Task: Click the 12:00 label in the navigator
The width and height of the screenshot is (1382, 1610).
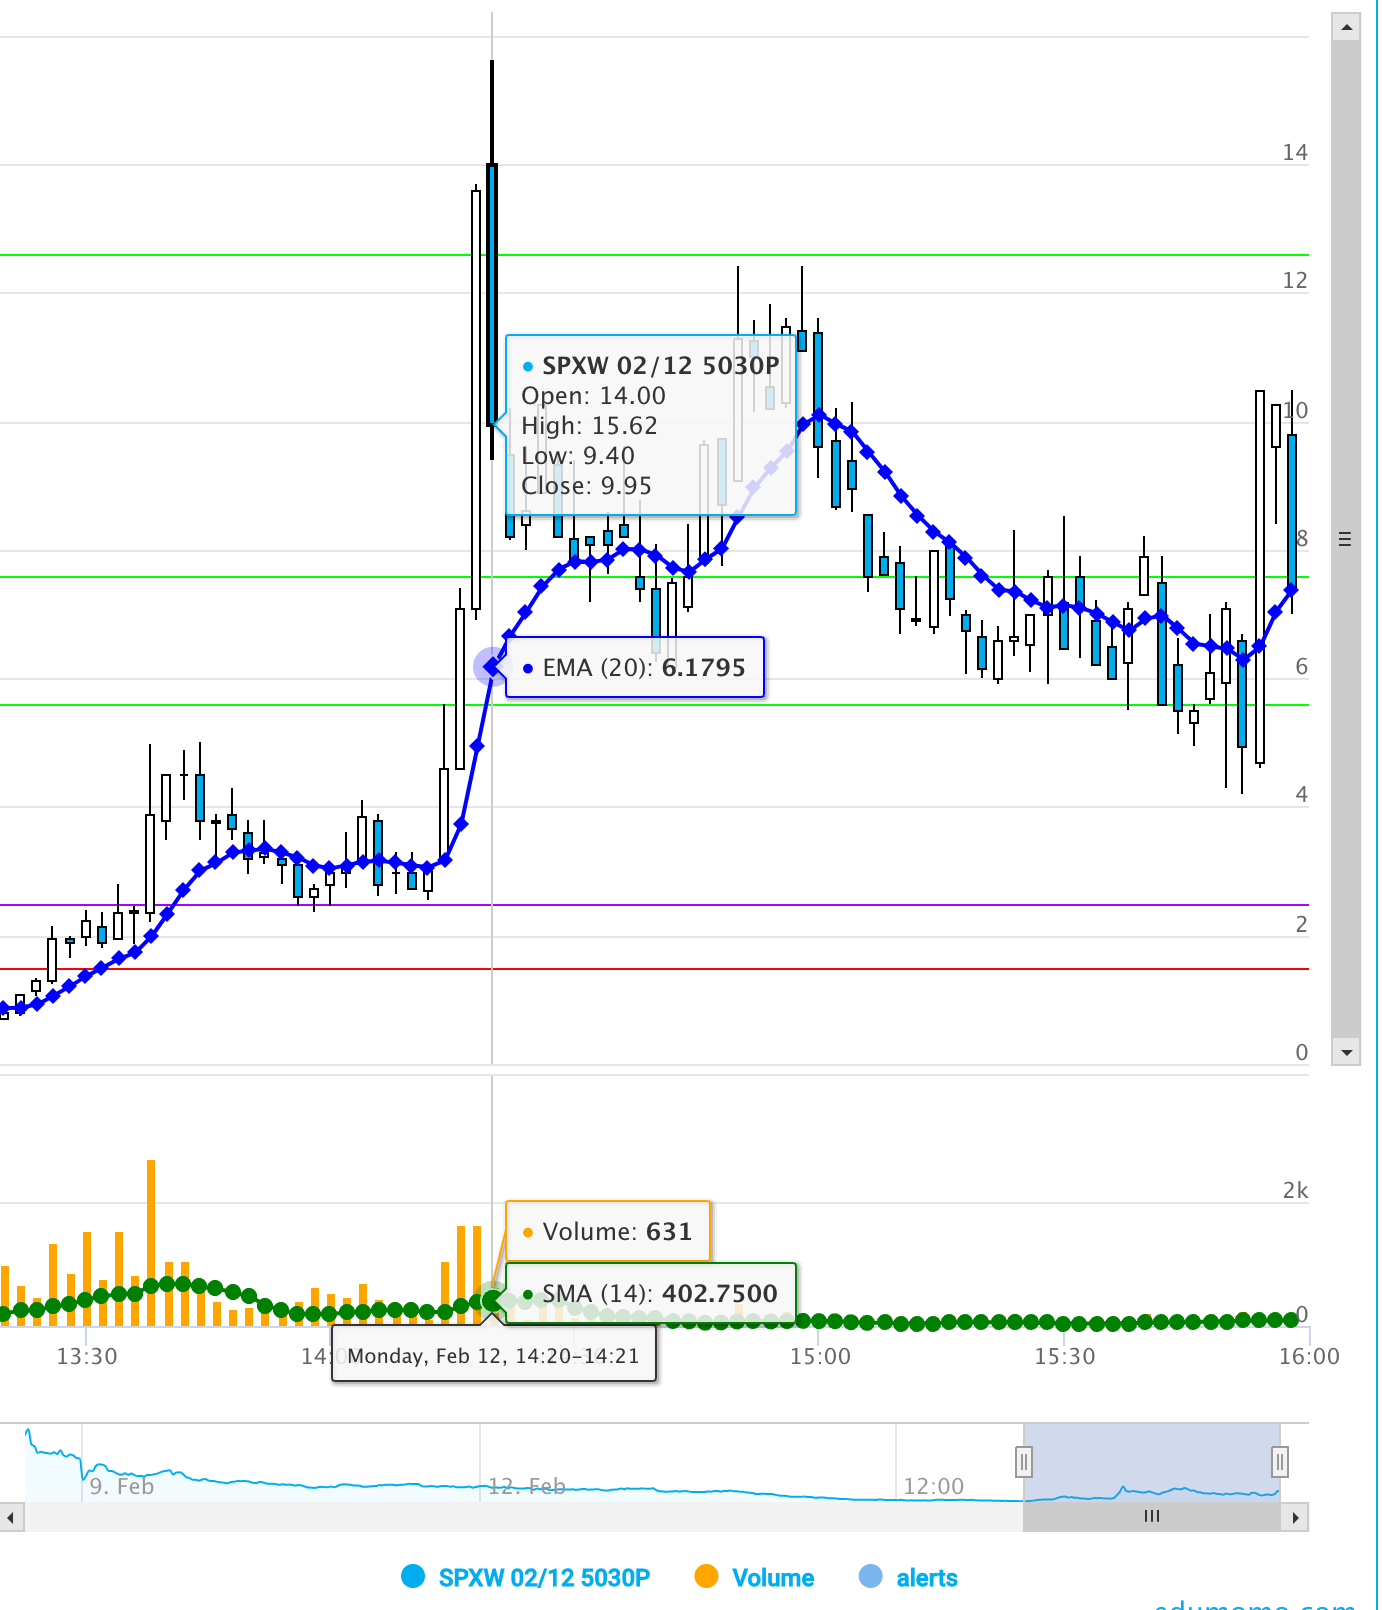Action: 934,1486
